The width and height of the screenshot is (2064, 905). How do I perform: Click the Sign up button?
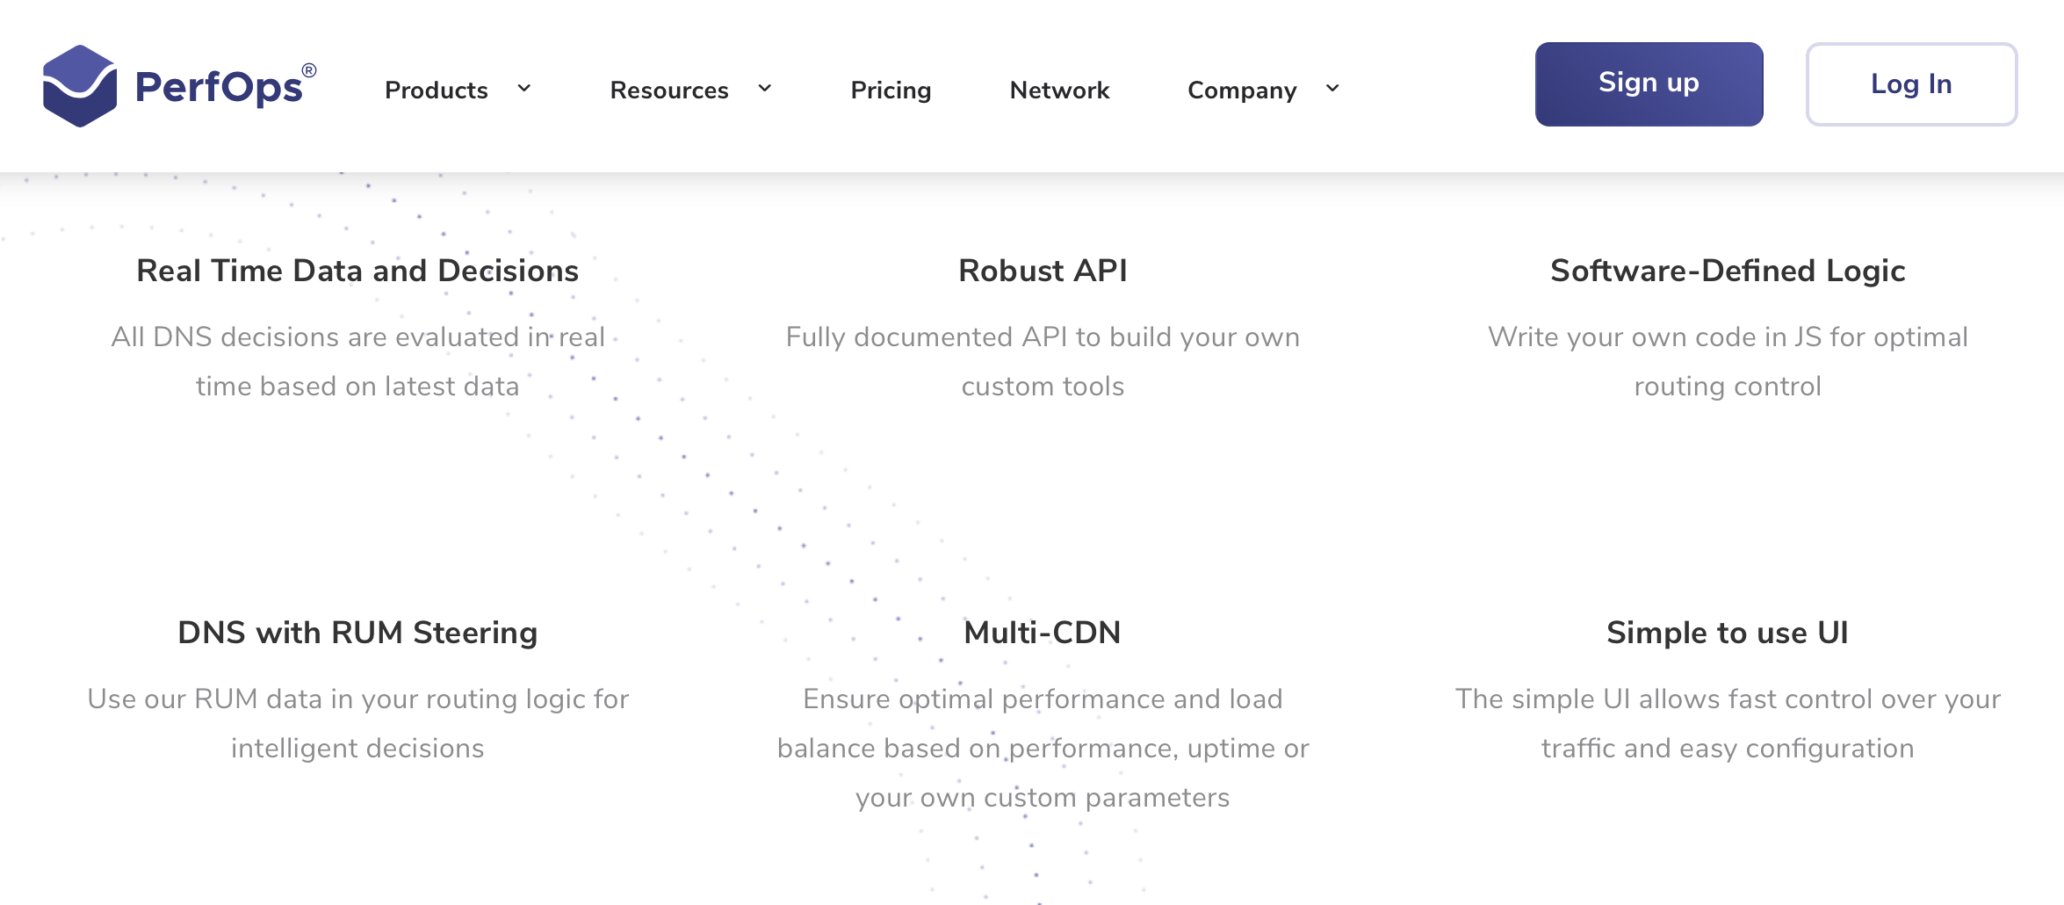(1648, 84)
